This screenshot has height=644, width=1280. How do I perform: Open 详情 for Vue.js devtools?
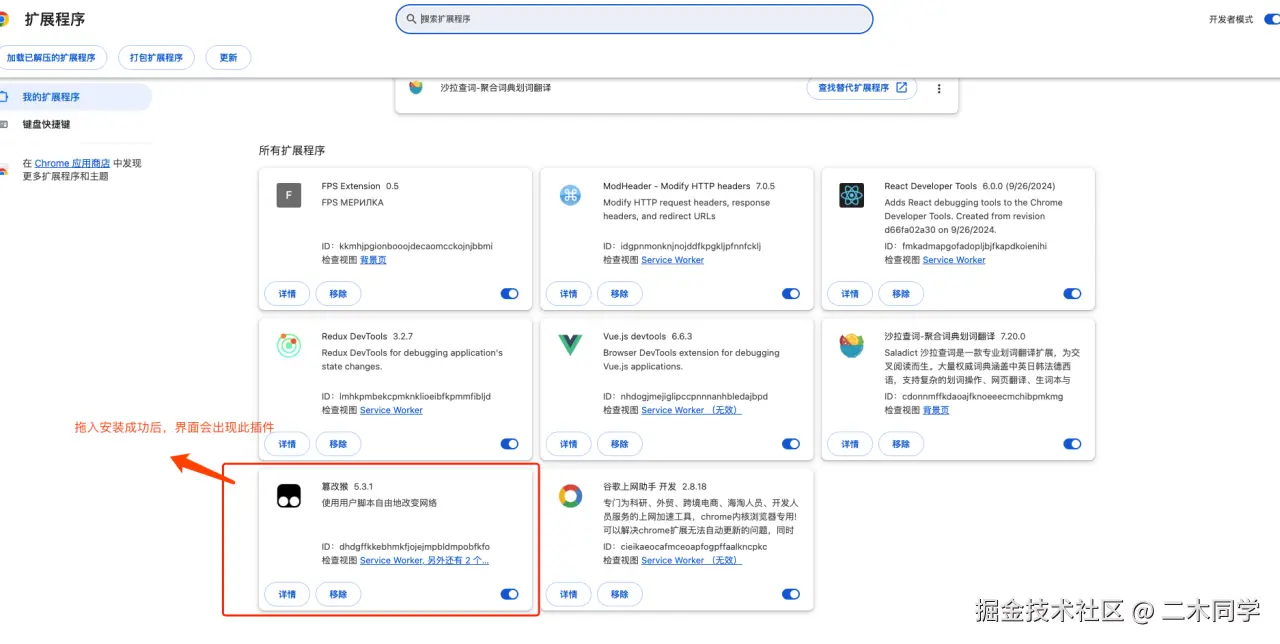coord(568,444)
